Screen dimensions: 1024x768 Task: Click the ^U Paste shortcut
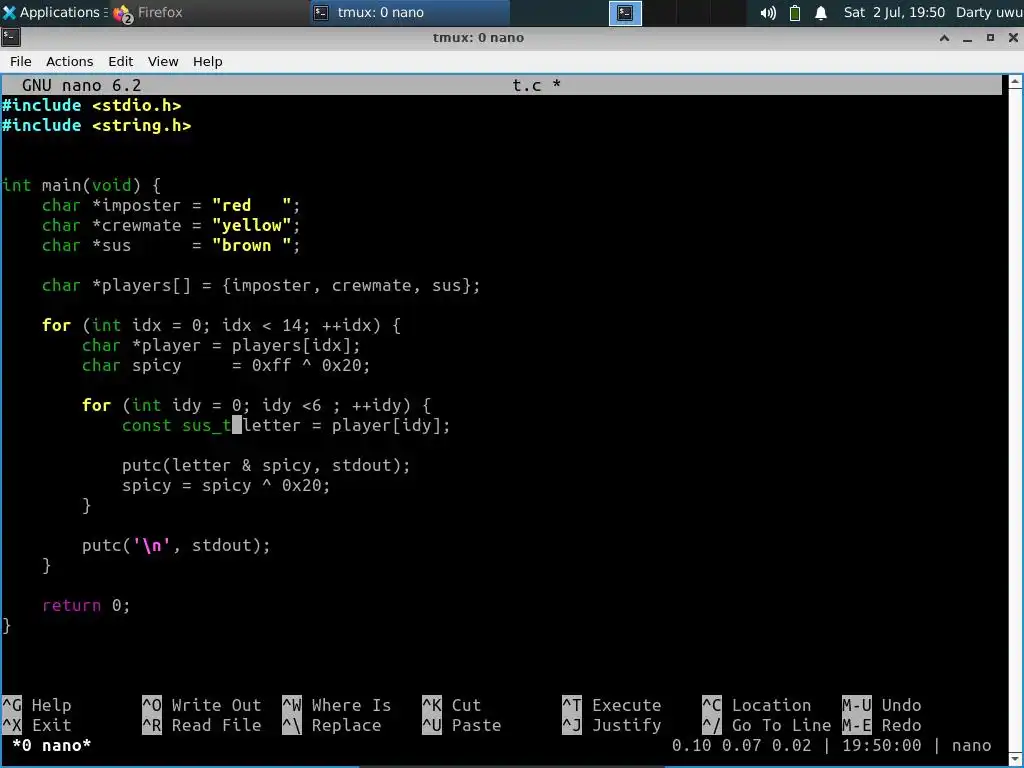pyautogui.click(x=462, y=725)
